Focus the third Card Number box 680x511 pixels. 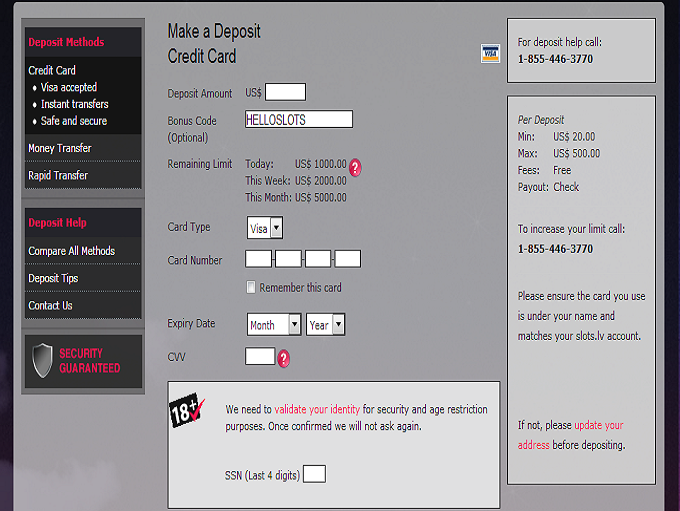click(x=318, y=259)
